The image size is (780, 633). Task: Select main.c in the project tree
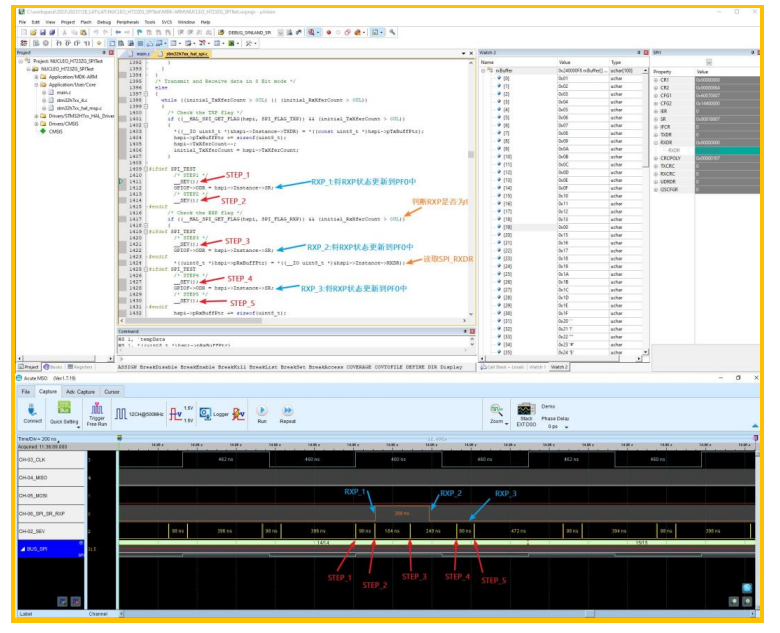click(63, 93)
